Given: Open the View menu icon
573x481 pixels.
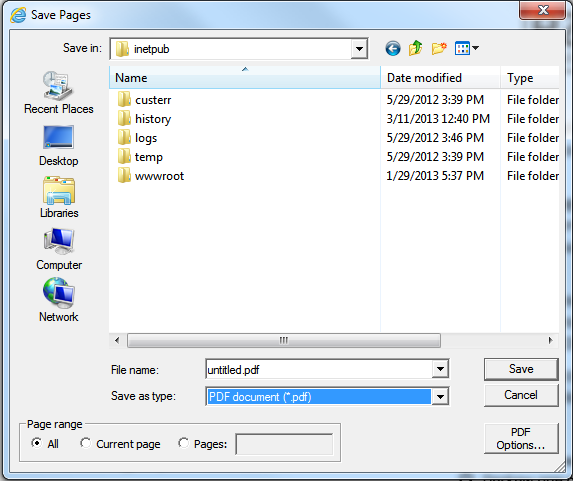Looking at the screenshot, I should [467, 48].
